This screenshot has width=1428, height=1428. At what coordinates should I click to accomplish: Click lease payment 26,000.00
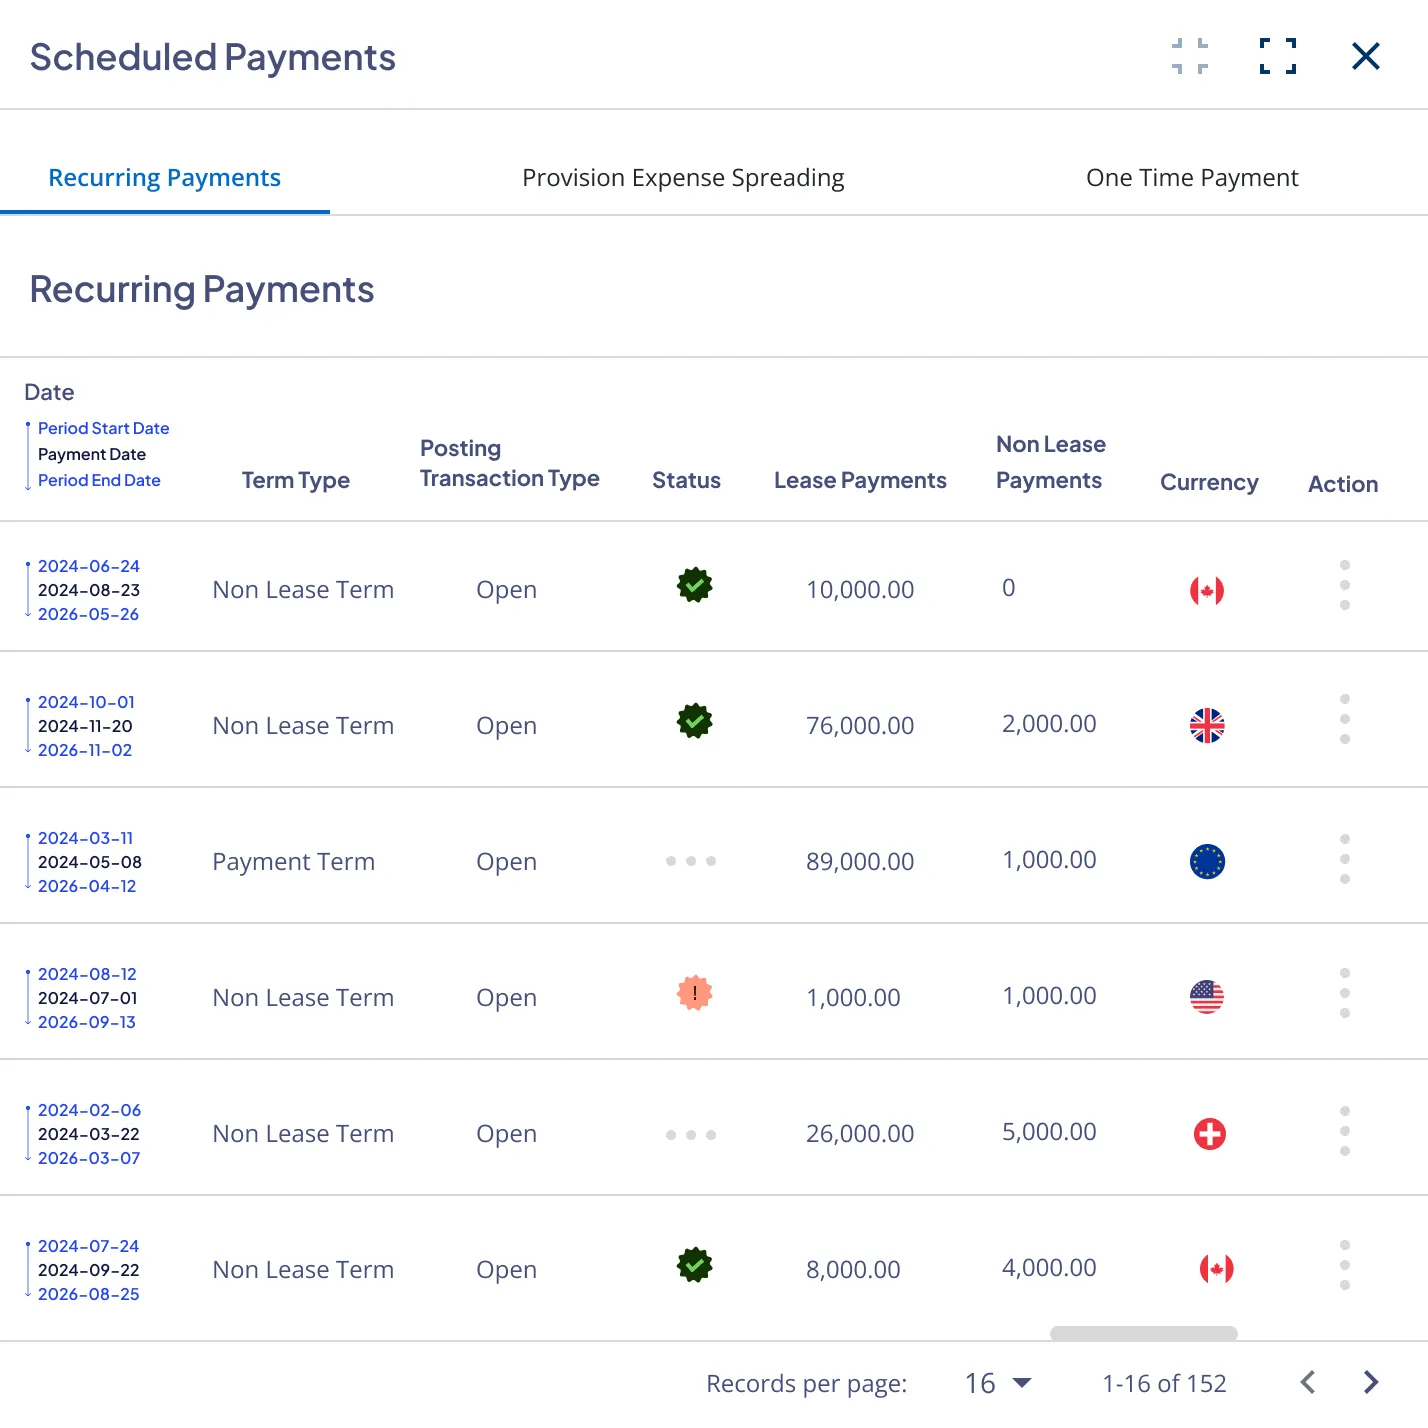860,1133
